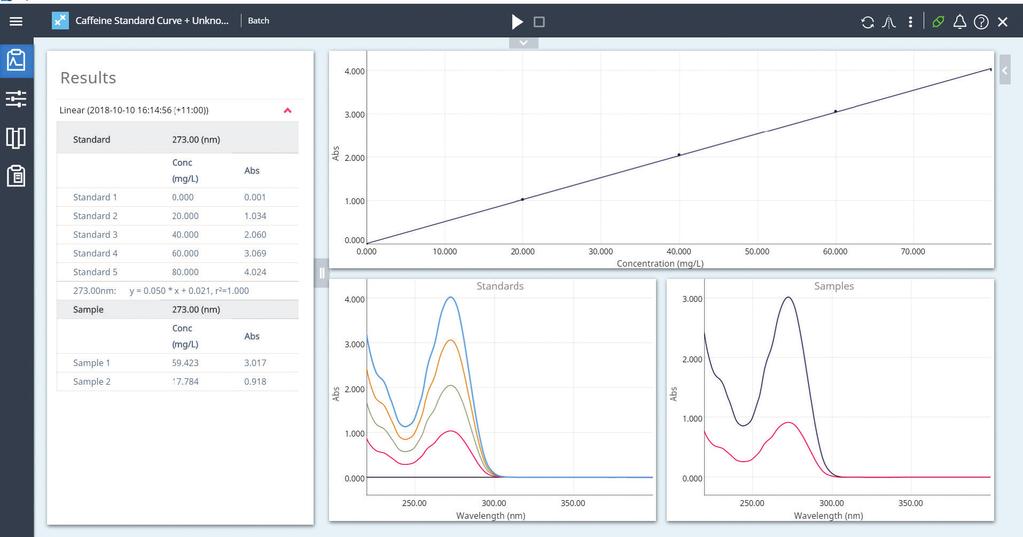Select the Standard 1 row
The image size is (1023, 537).
177,197
